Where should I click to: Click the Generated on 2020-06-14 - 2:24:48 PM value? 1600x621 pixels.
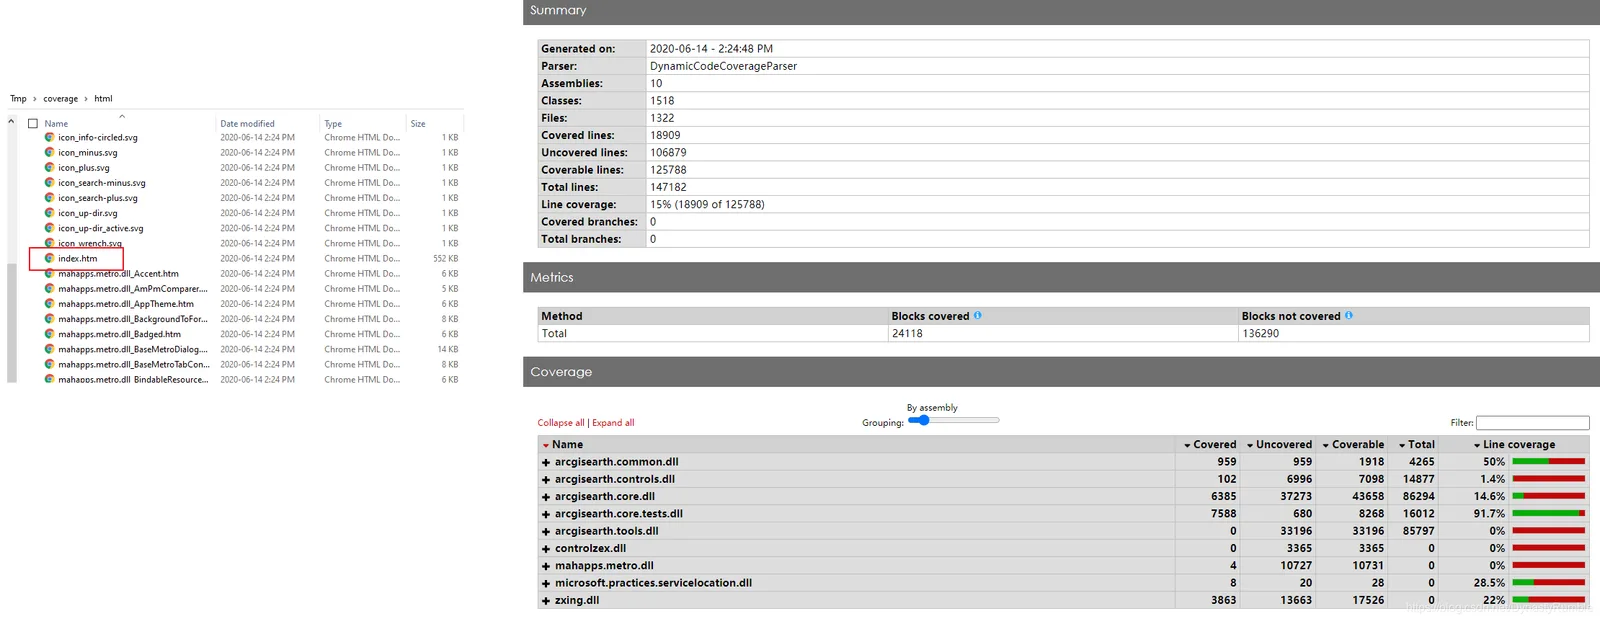point(711,48)
